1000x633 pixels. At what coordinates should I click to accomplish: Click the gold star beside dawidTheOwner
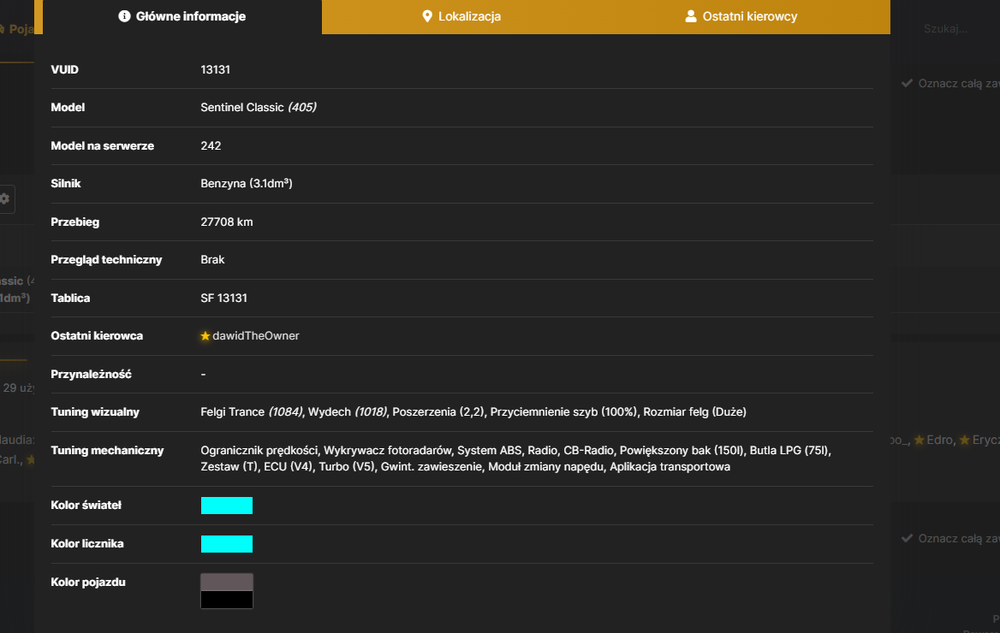click(205, 336)
